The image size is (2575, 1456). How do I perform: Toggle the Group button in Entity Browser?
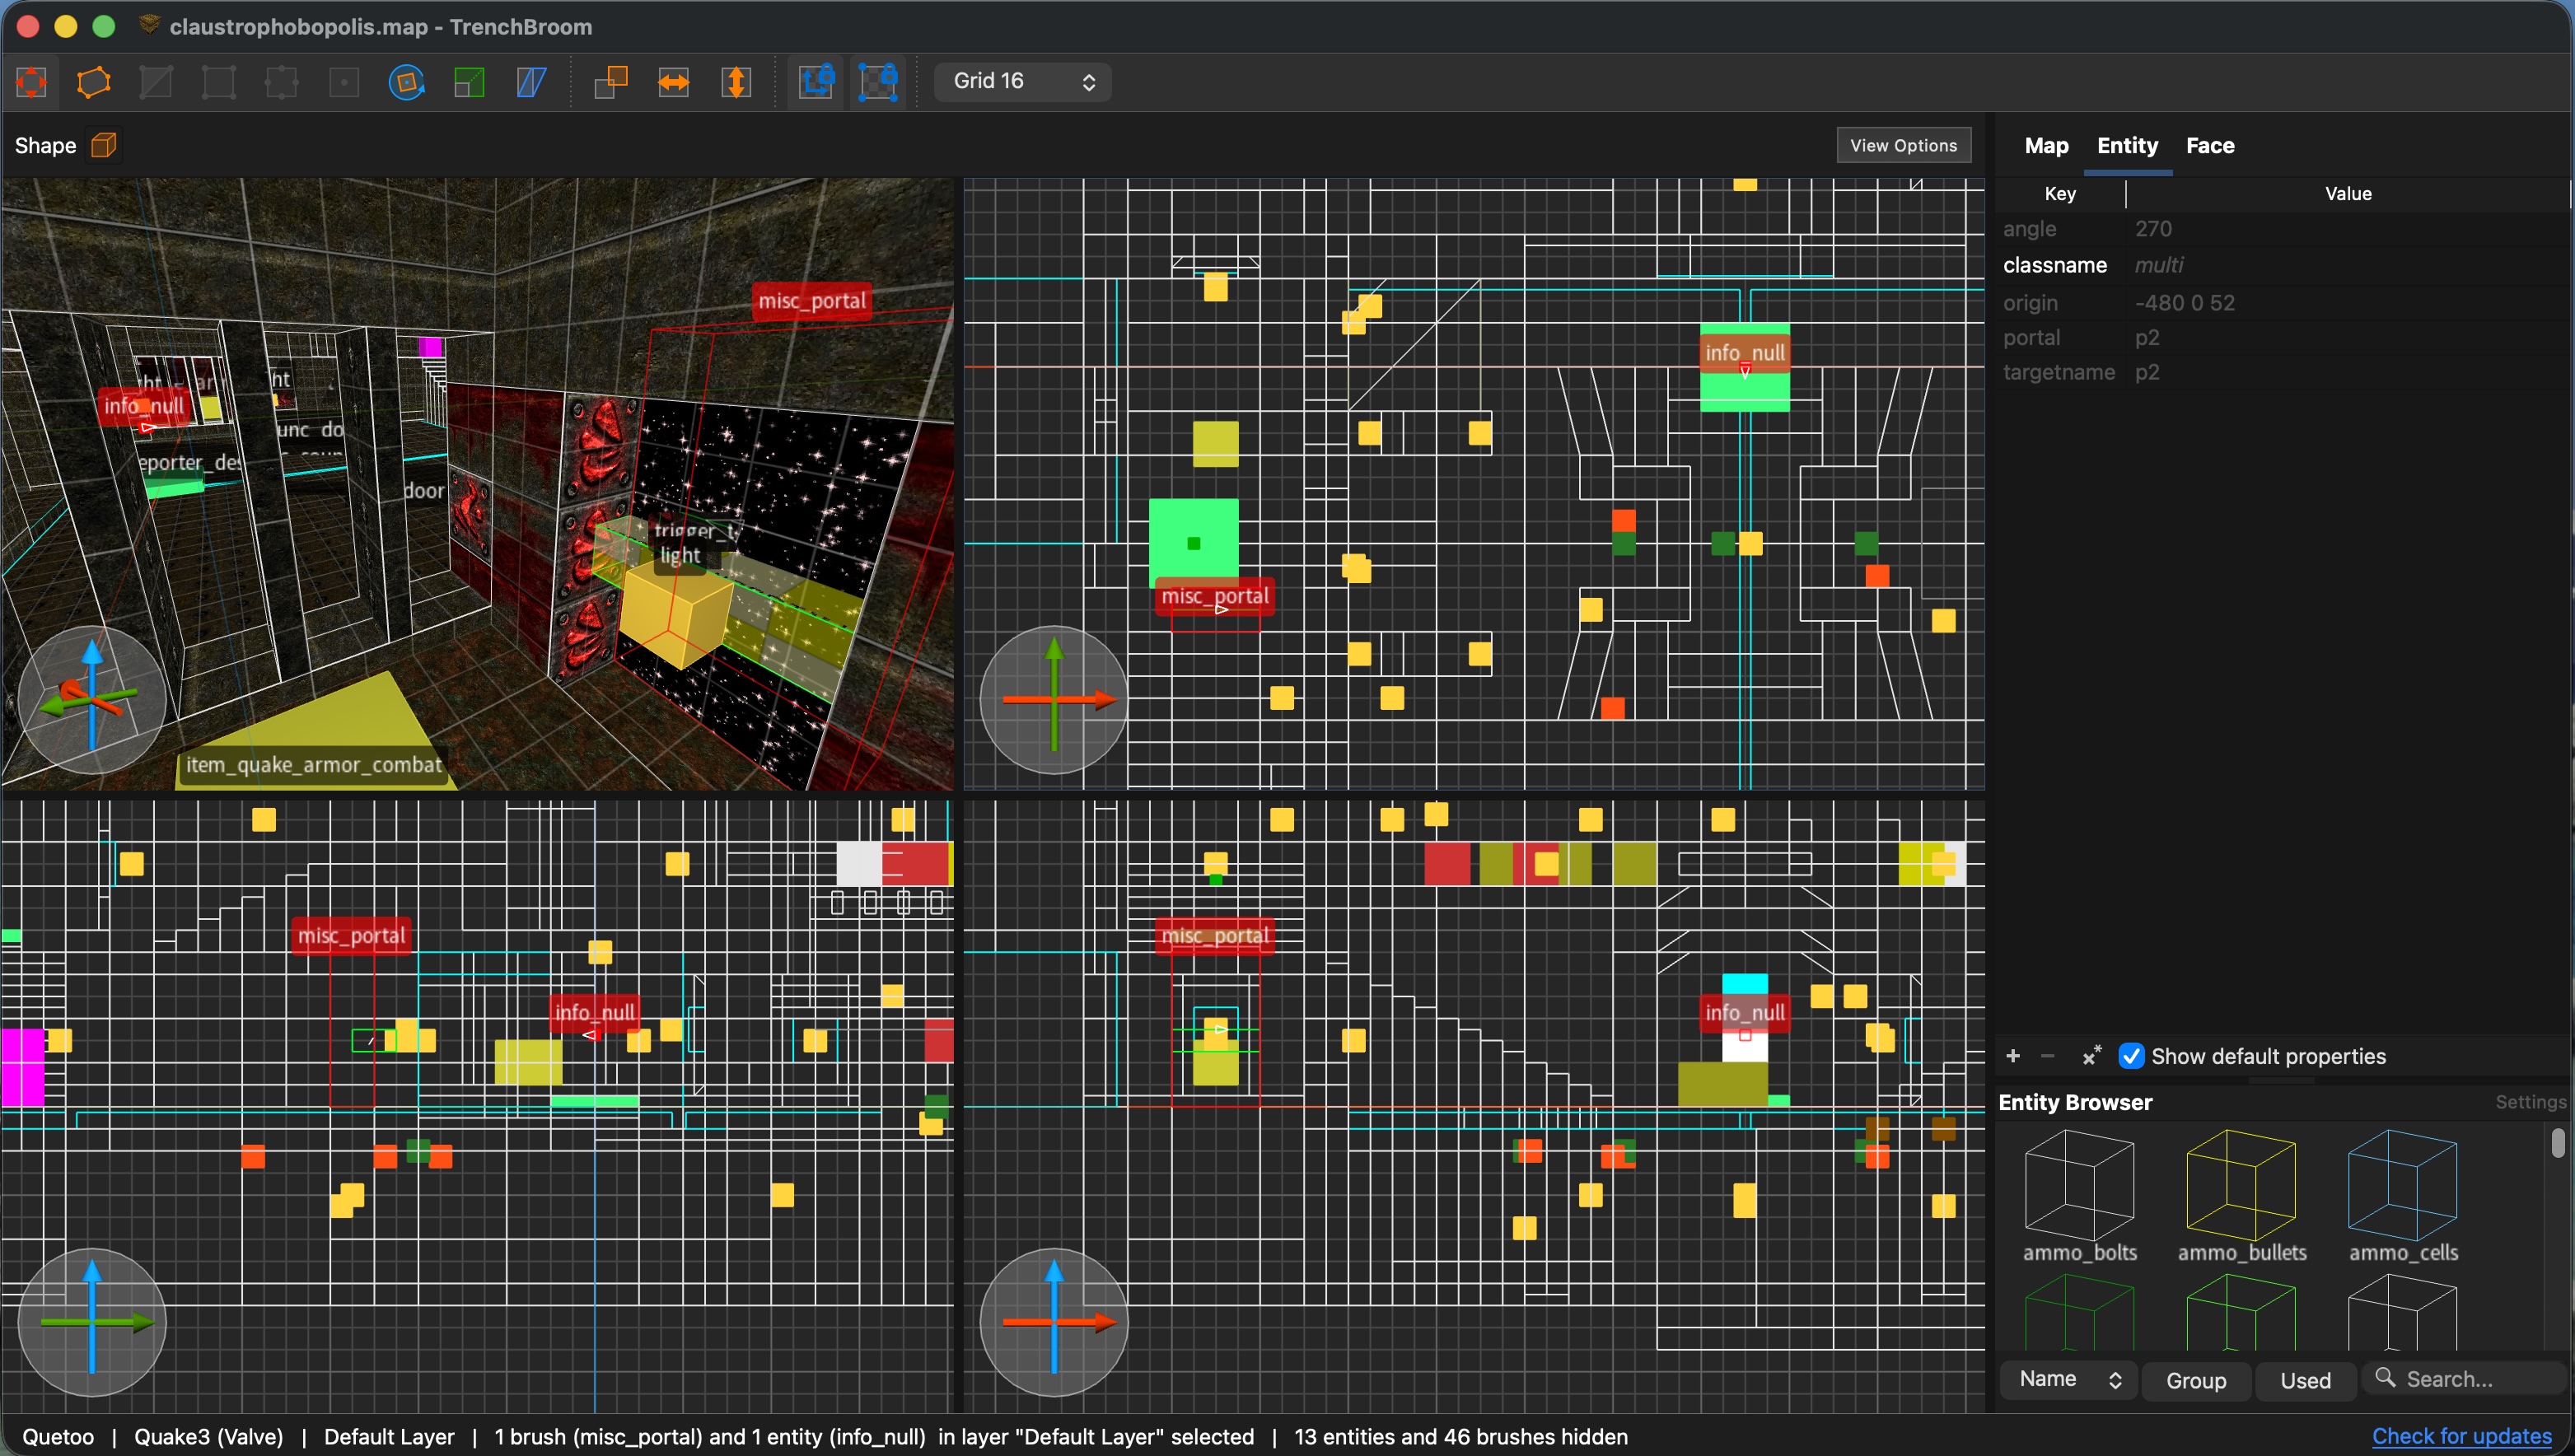click(2196, 1381)
